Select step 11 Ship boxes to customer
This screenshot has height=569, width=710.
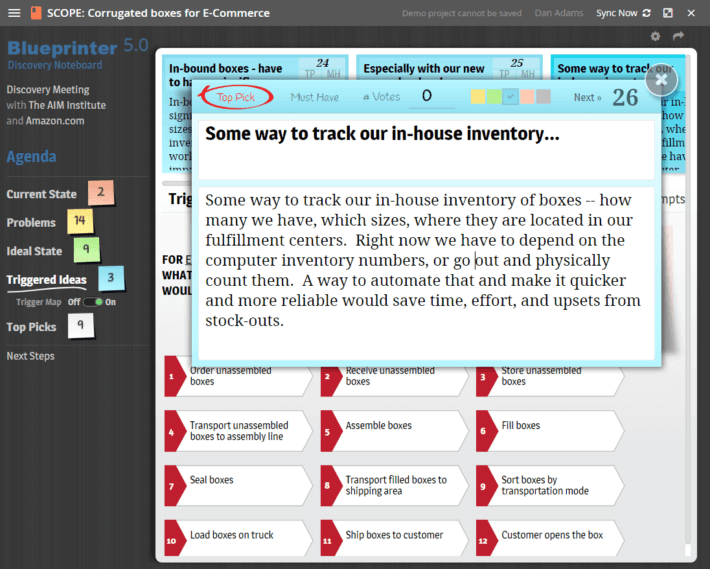394,538
